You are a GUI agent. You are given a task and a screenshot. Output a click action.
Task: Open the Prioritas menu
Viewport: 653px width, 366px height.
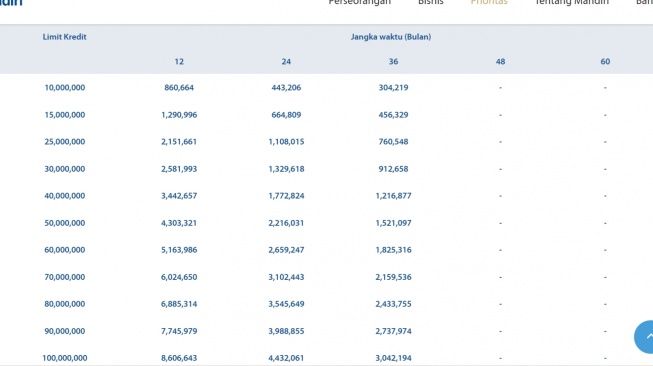coord(489,2)
